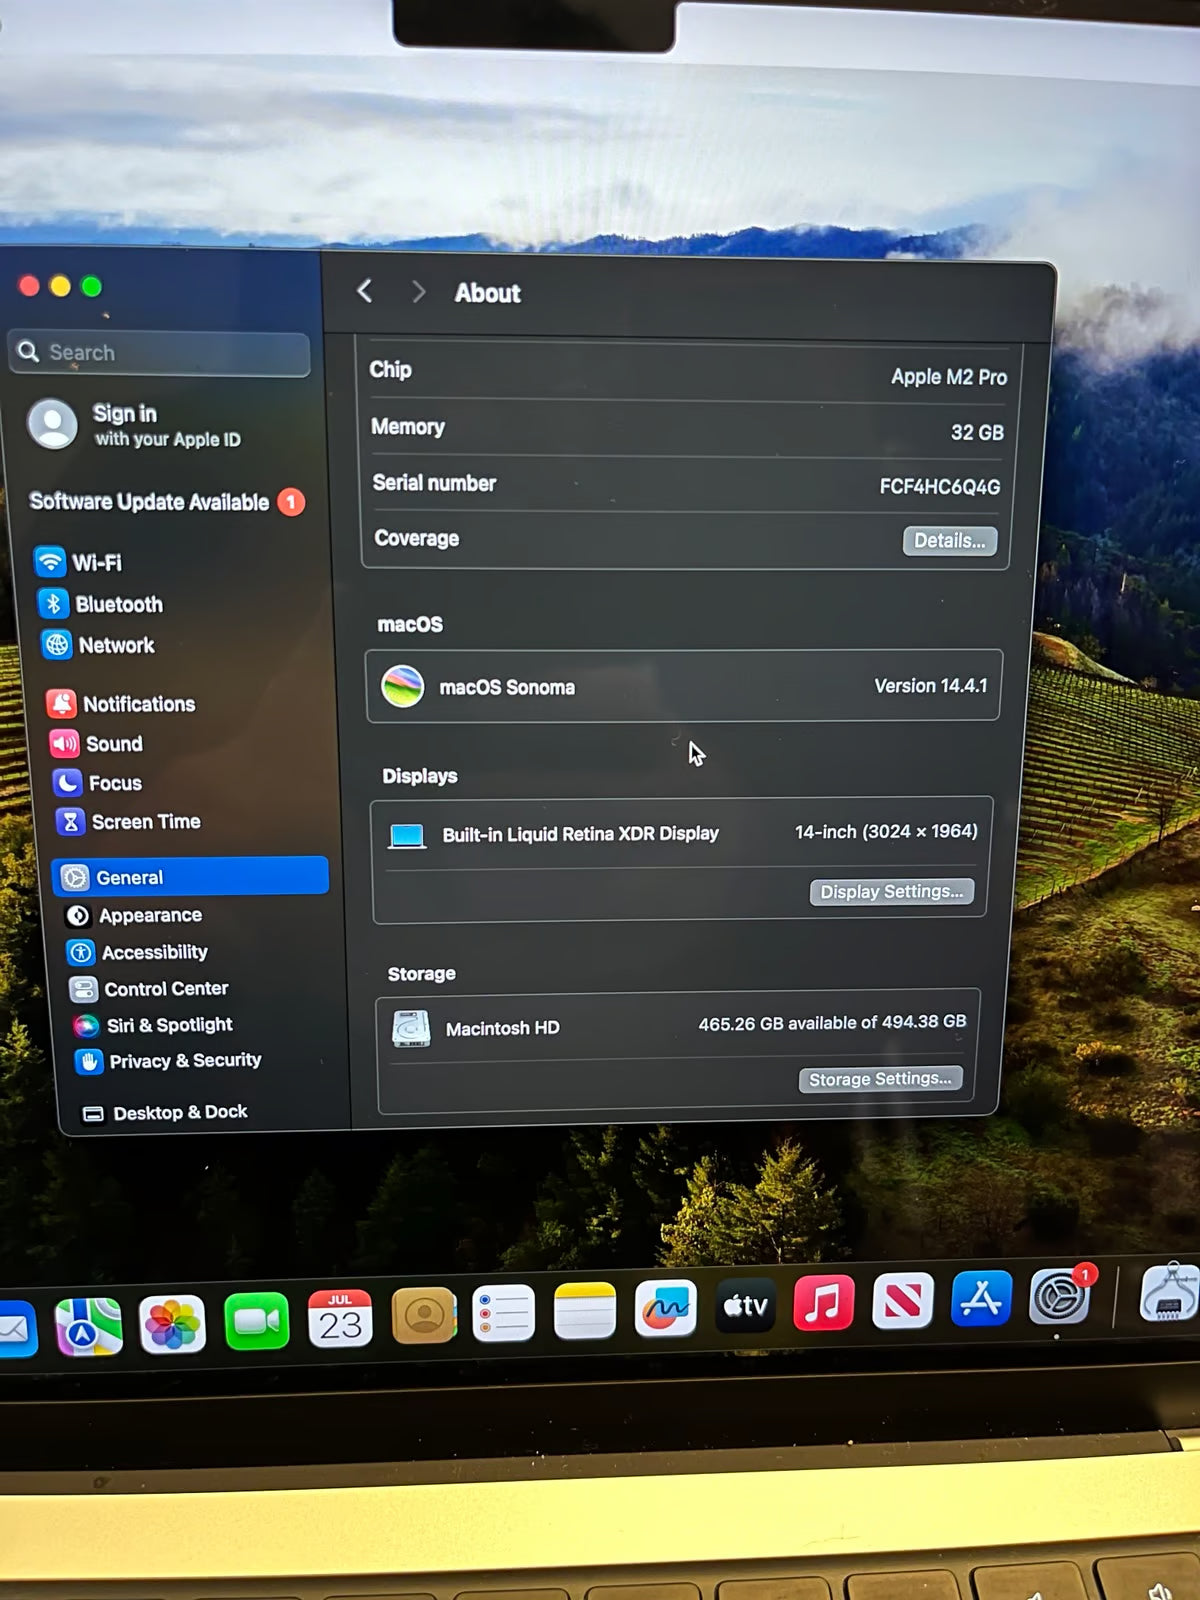
Task: Launch Freeform from the Dock
Action: point(665,1308)
